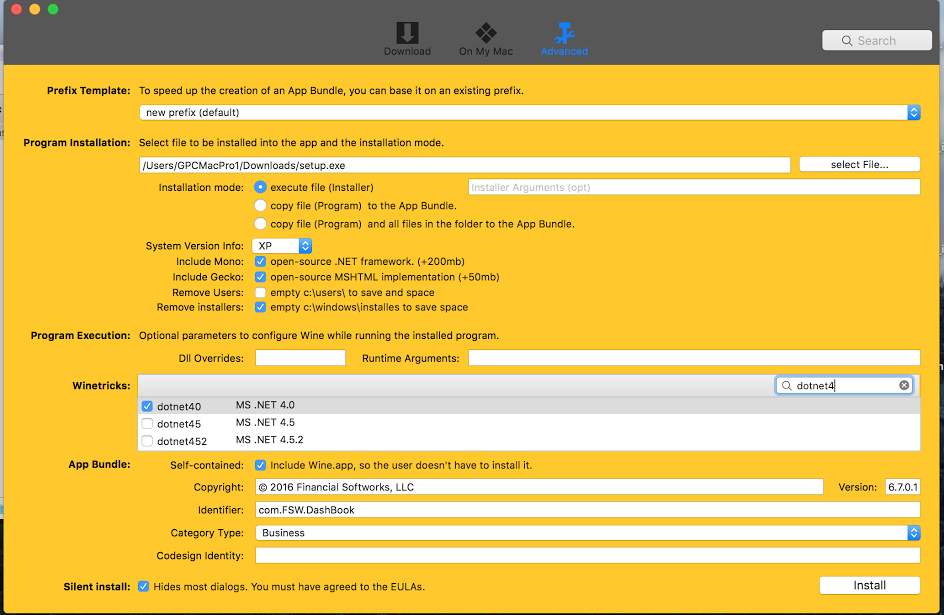Viewport: 944px width, 615px height.
Task: Select execute file (Installer) radio option
Action: click(260, 187)
